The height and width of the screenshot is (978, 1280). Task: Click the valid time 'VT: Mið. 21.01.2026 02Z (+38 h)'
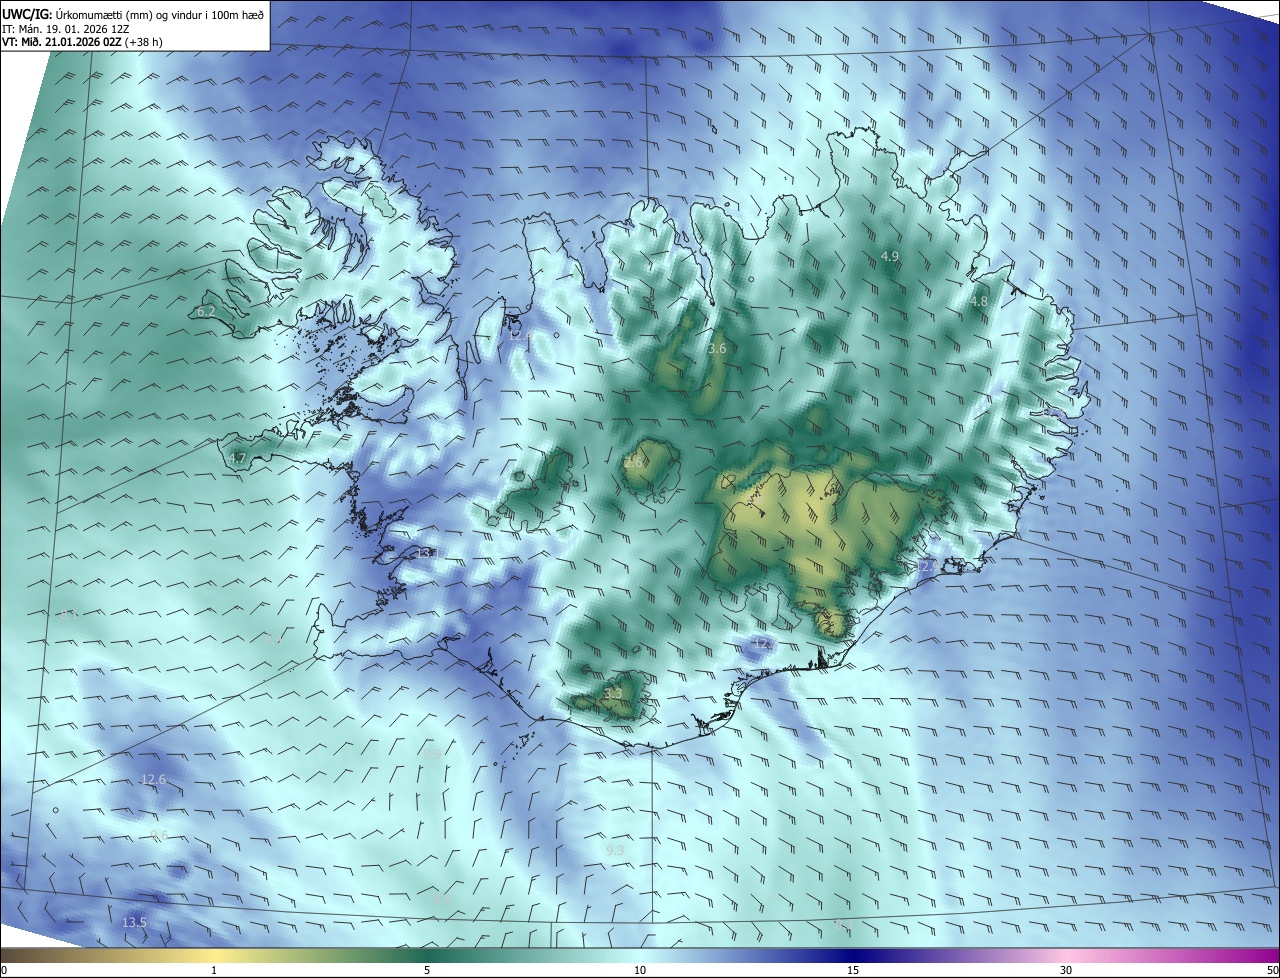tap(82, 42)
